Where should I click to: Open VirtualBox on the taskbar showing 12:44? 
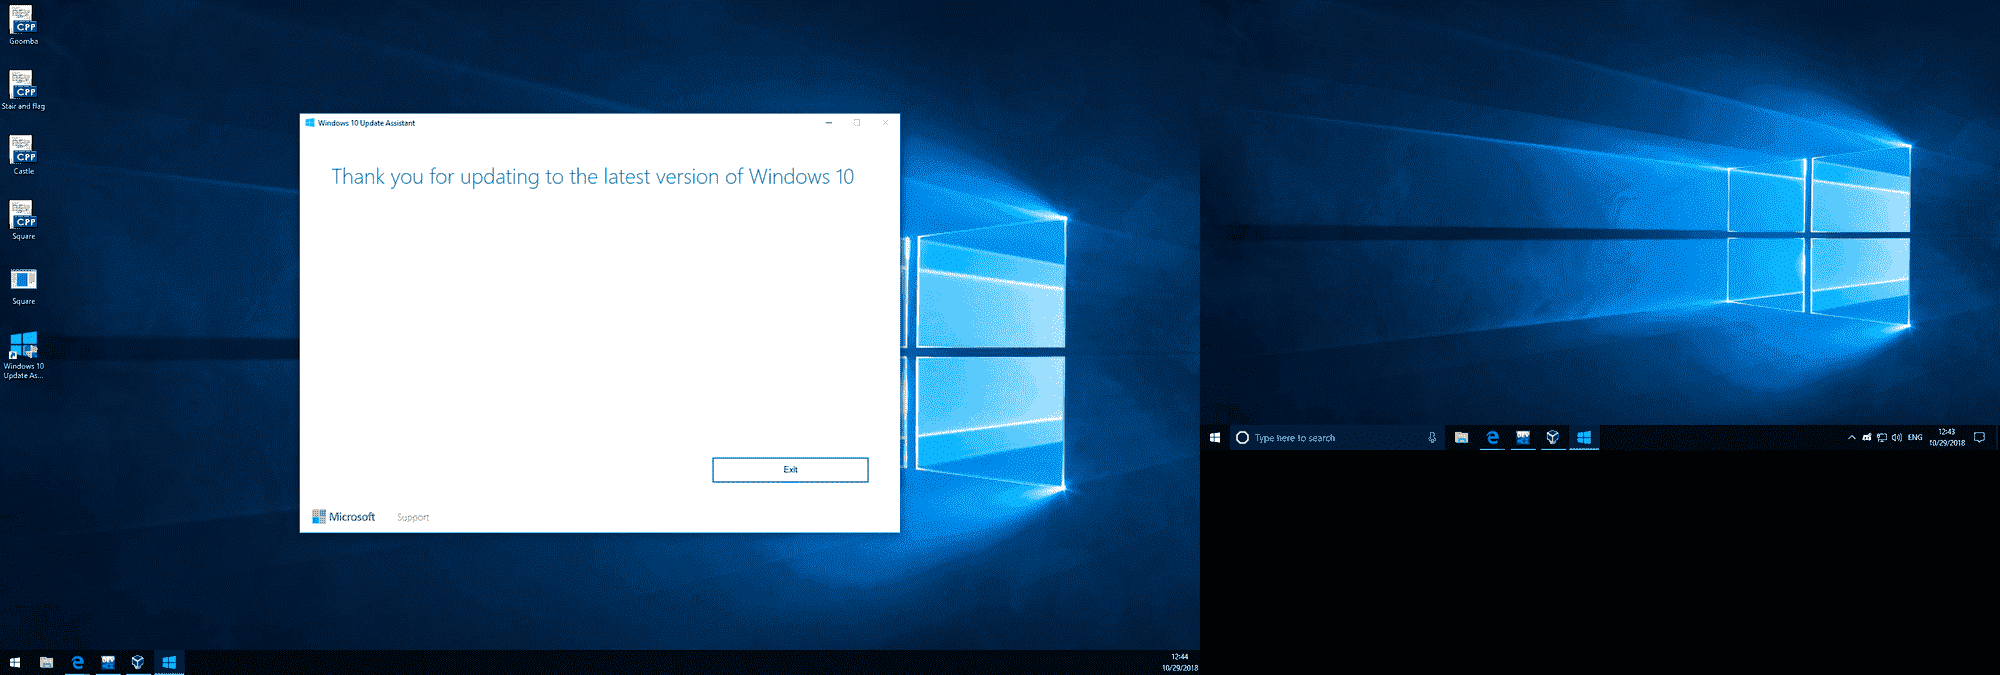tap(138, 662)
